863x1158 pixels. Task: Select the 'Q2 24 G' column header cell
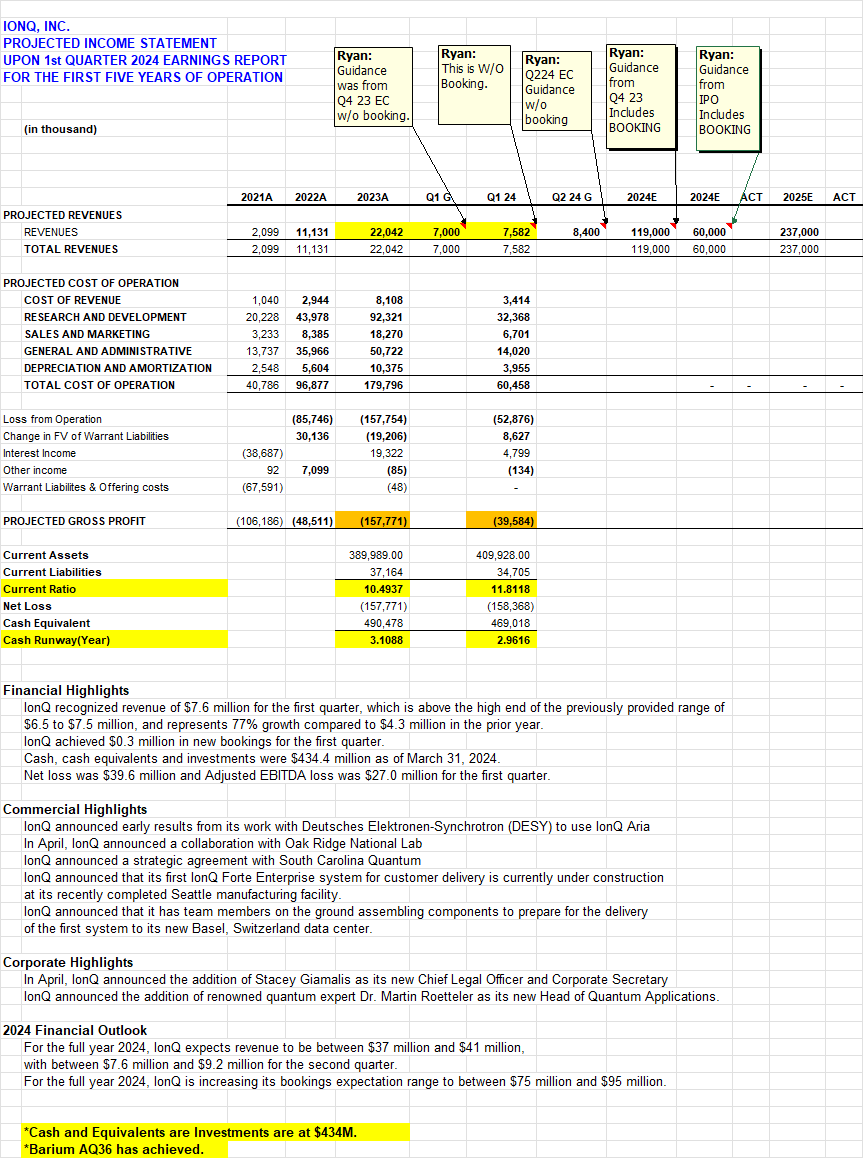click(571, 197)
